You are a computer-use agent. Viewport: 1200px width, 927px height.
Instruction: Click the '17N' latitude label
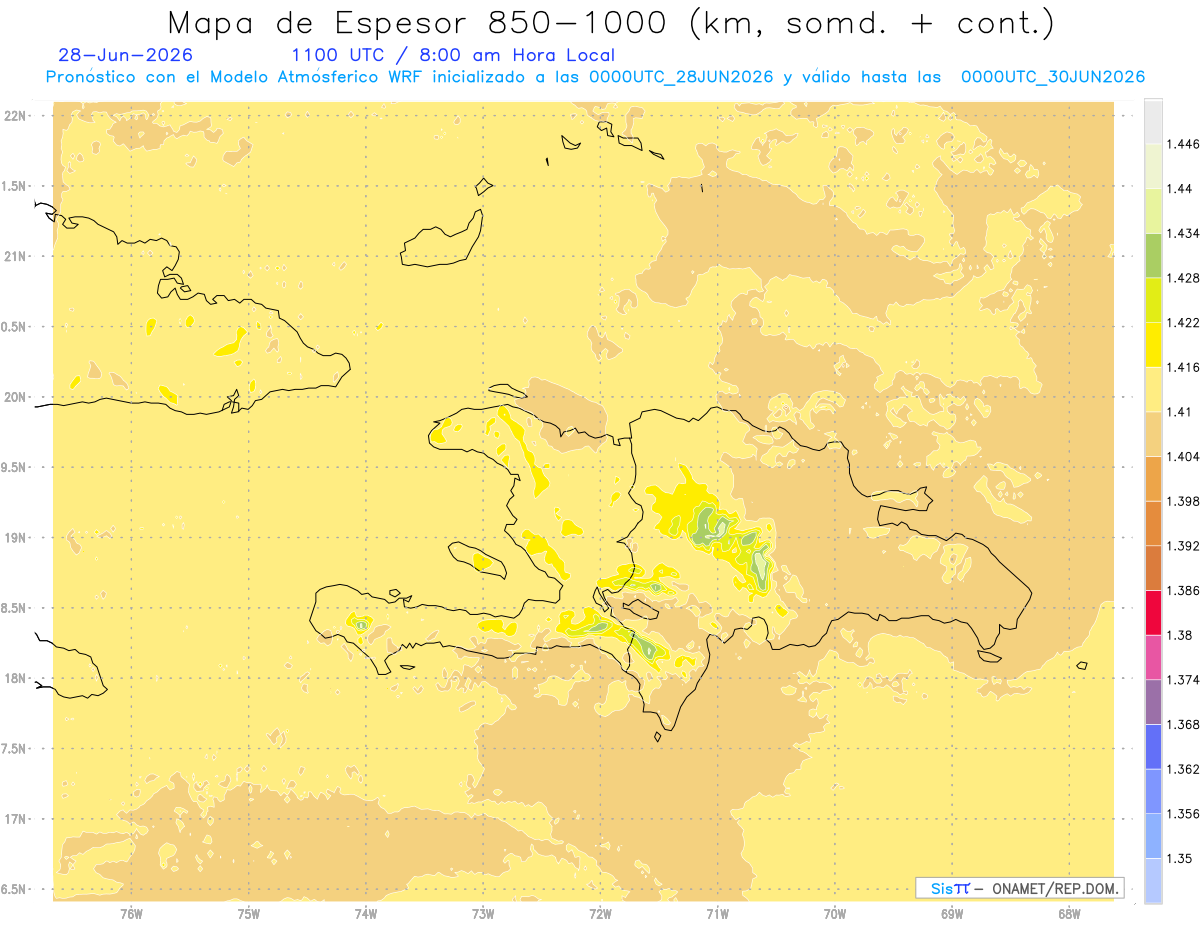click(15, 819)
